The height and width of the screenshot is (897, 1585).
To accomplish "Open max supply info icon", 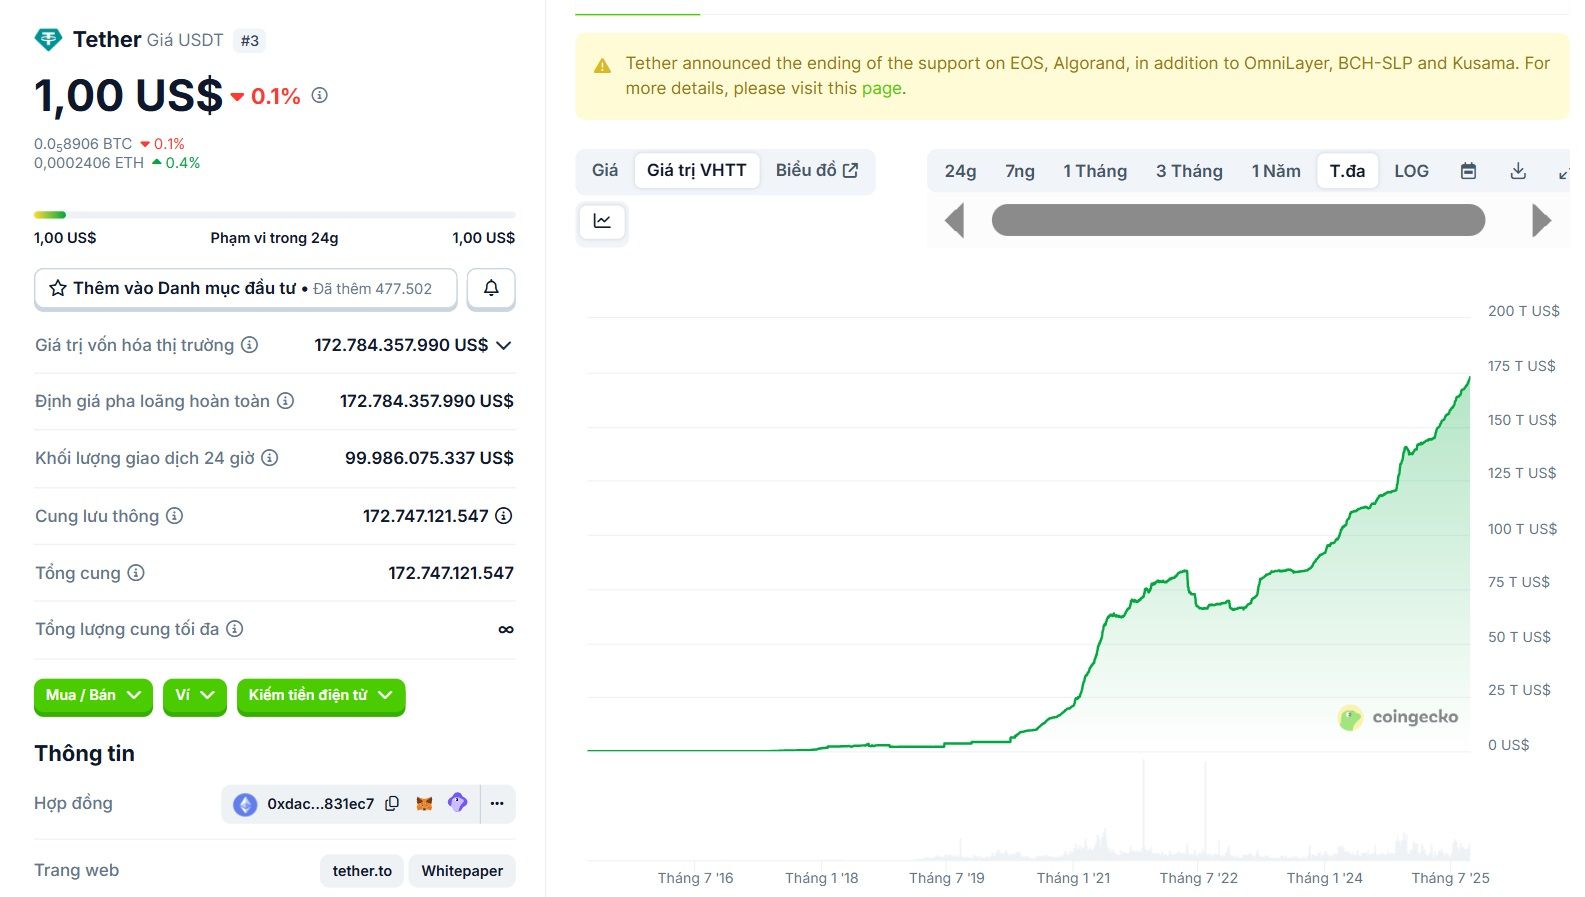I will click(x=235, y=629).
